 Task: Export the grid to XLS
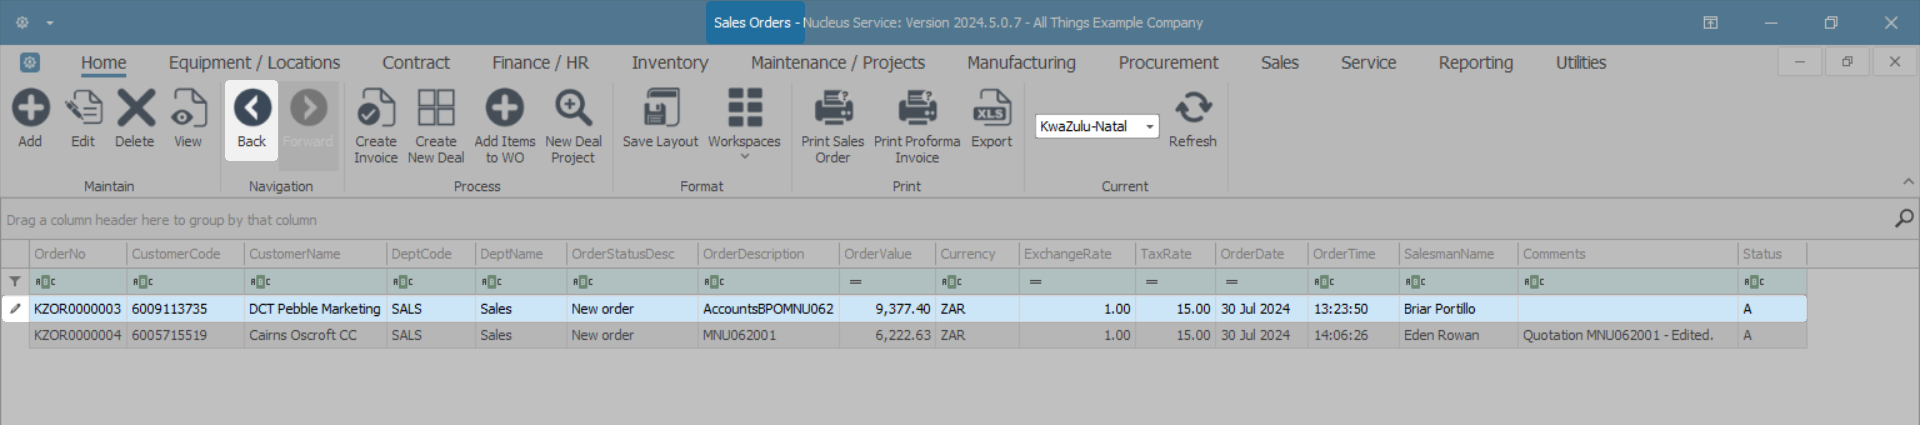point(991,109)
